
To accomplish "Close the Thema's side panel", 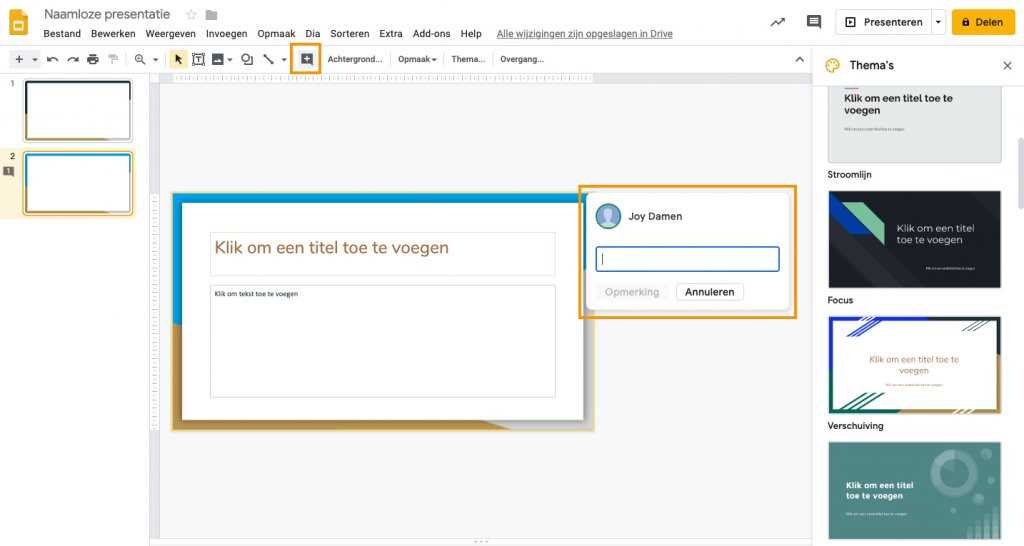I will coord(1007,65).
